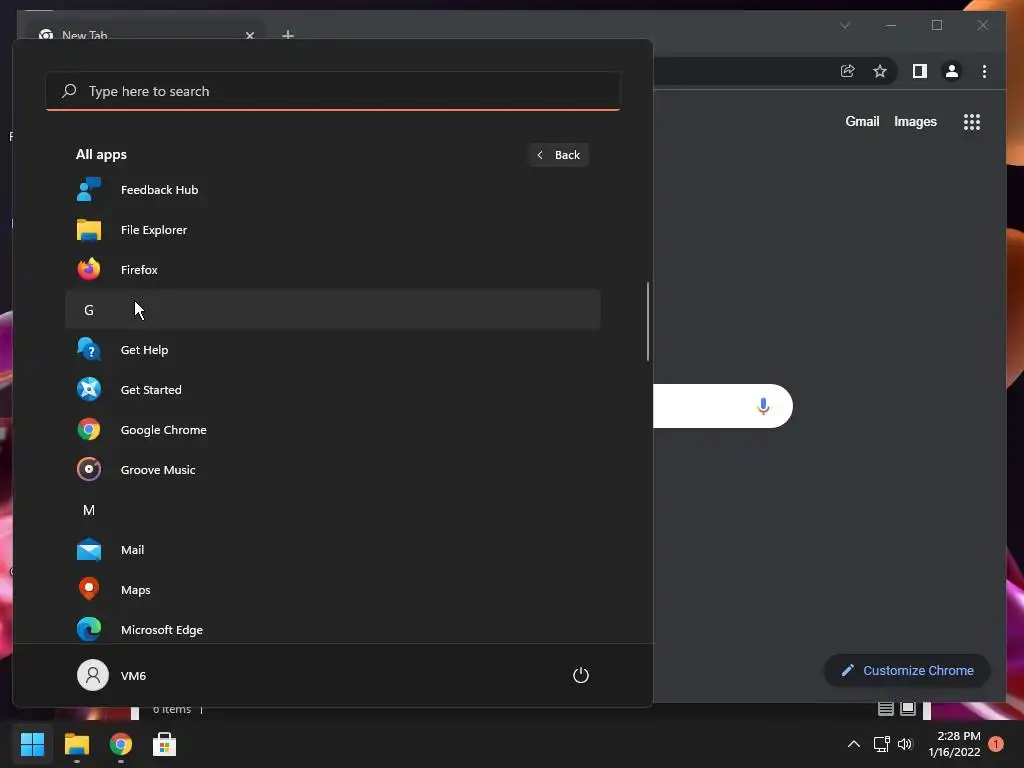Switch File Explorer to details view
The width and height of the screenshot is (1024, 768).
(x=886, y=709)
